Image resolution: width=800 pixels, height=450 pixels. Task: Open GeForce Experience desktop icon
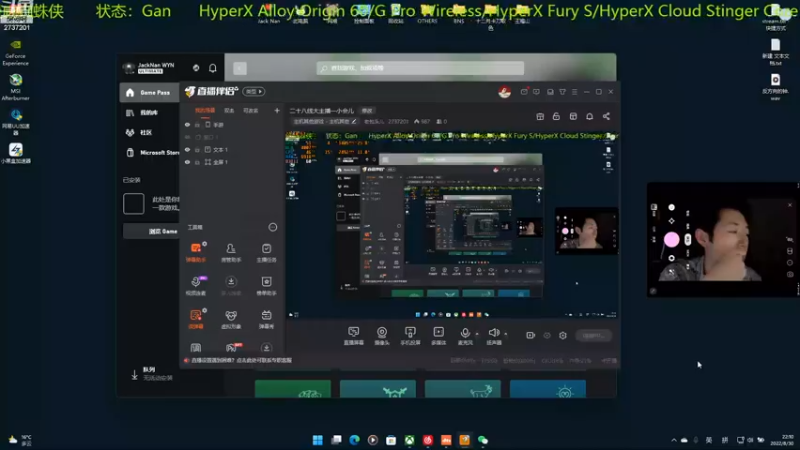click(x=15, y=53)
